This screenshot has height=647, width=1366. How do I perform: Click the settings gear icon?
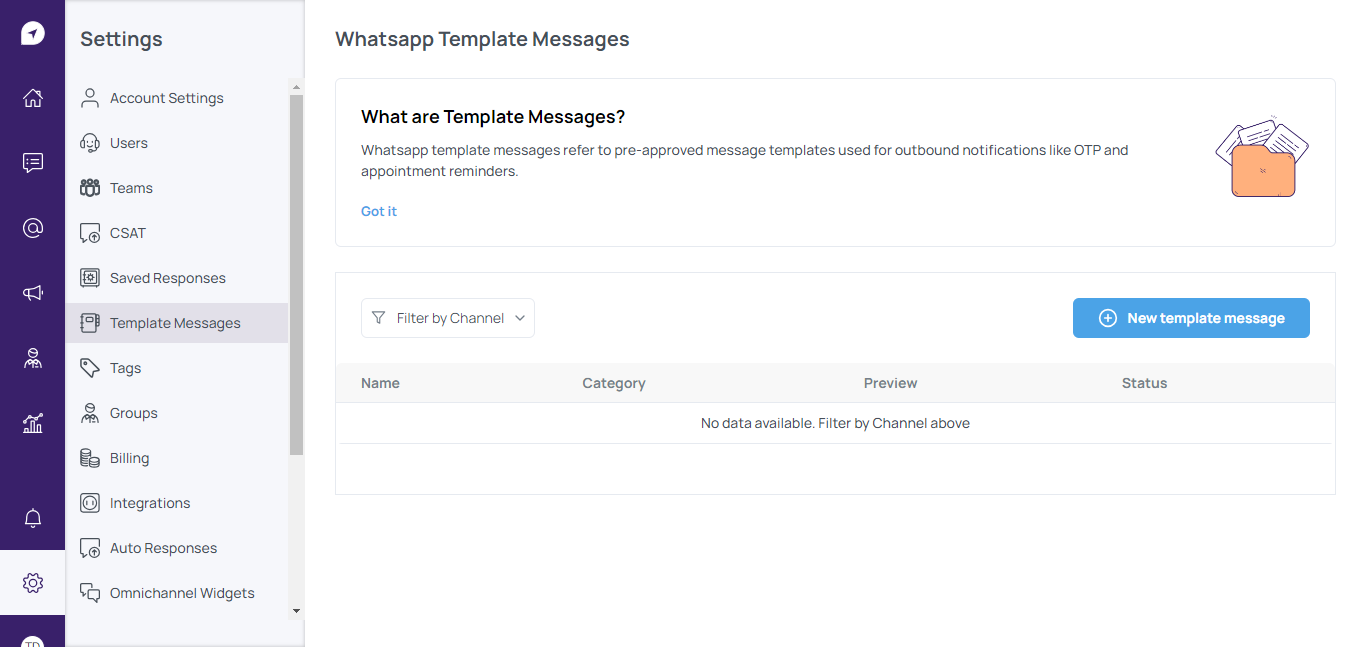point(33,582)
